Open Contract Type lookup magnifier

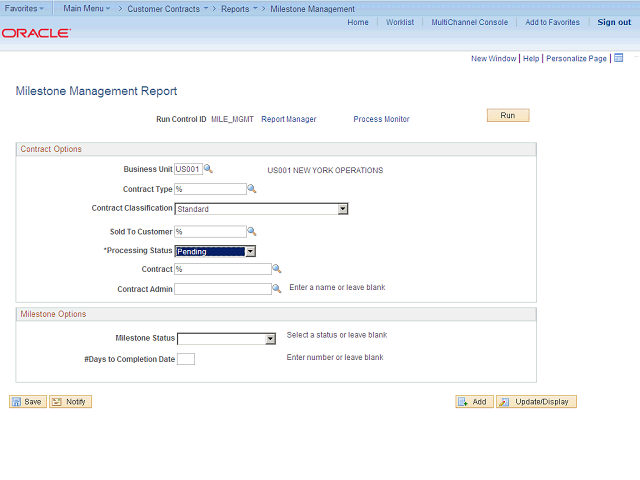[x=252, y=189]
